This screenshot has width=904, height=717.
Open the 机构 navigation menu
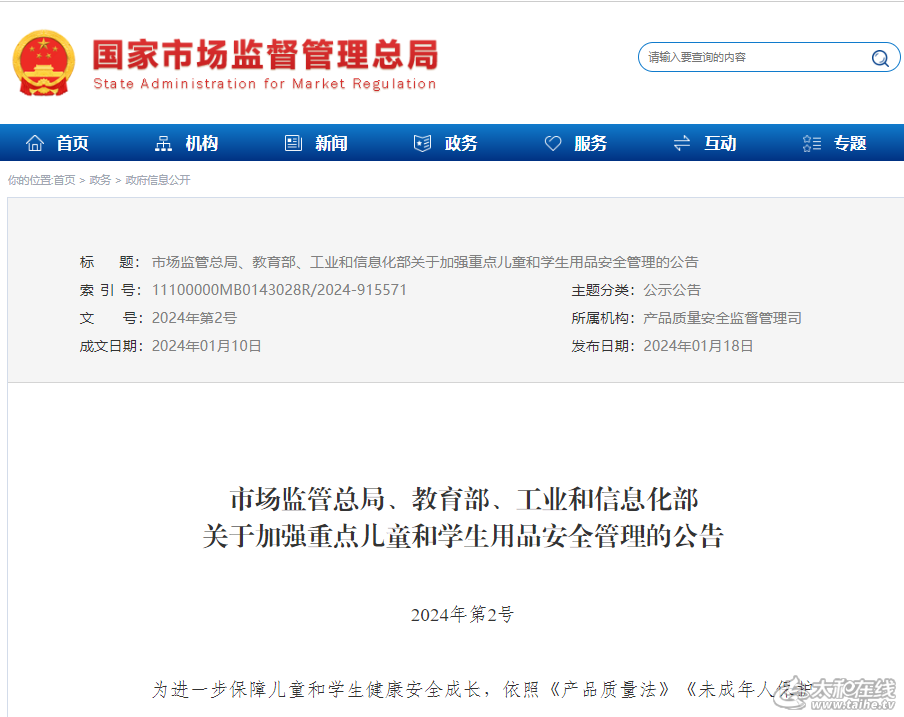click(202, 143)
